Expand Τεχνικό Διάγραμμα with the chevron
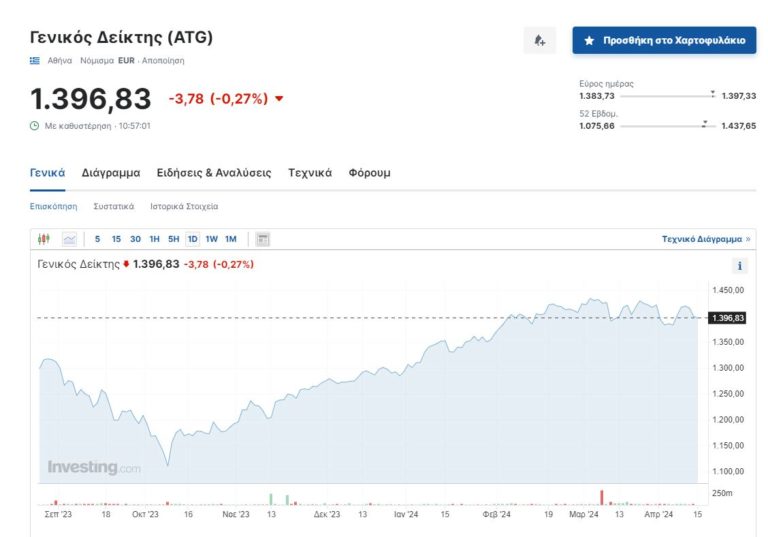Image resolution: width=768 pixels, height=537 pixels. point(747,240)
